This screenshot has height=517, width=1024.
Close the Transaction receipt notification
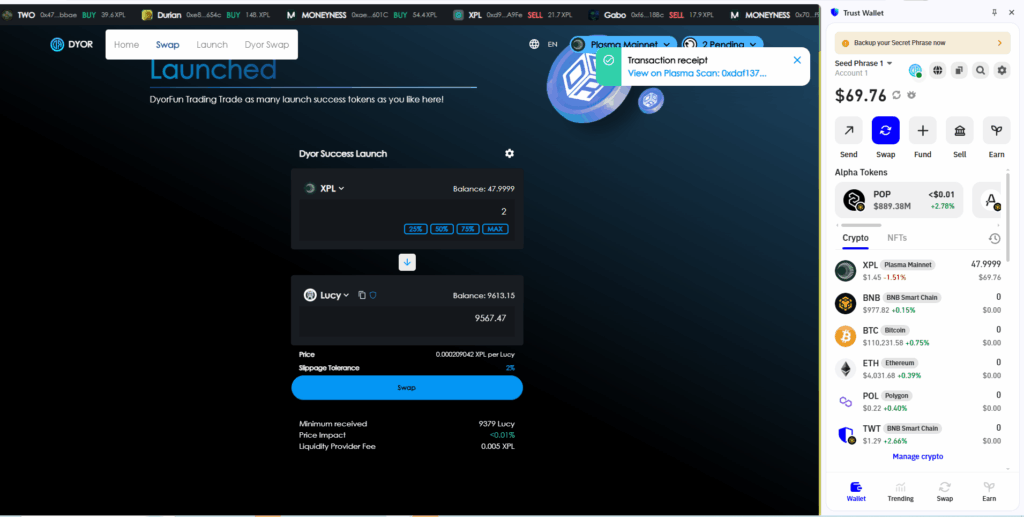click(797, 60)
